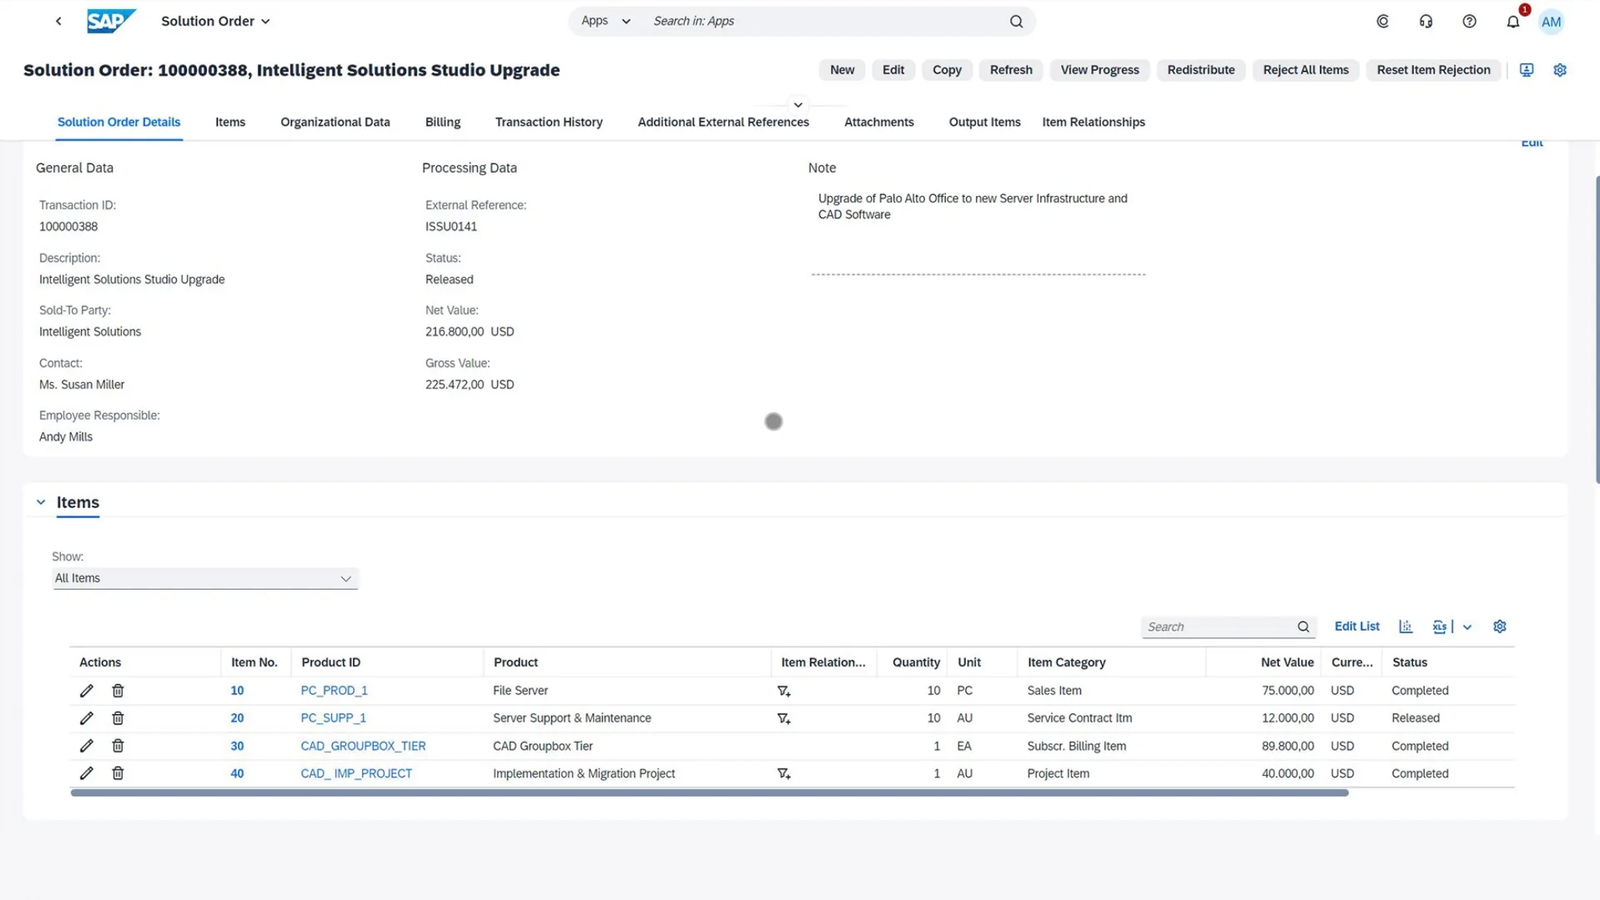This screenshot has height=900, width=1600.
Task: Open item relationship icon for File Server
Action: [784, 691]
